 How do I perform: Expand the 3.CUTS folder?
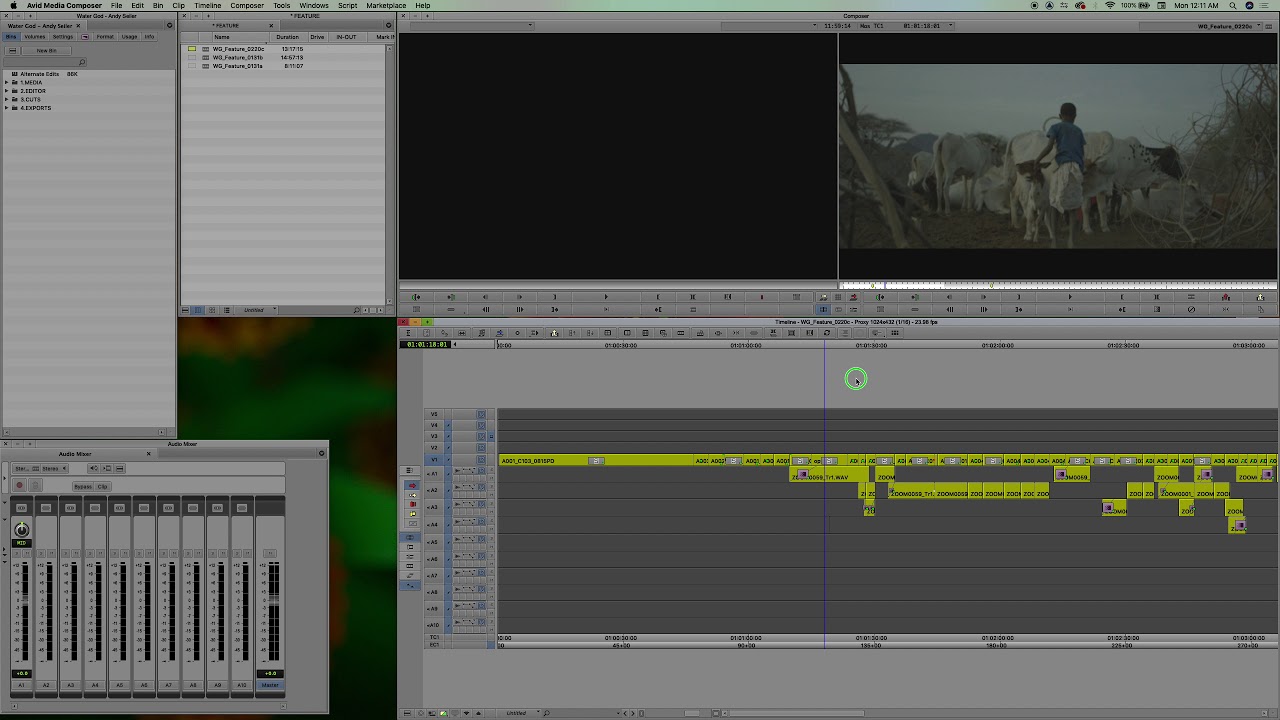[7, 99]
